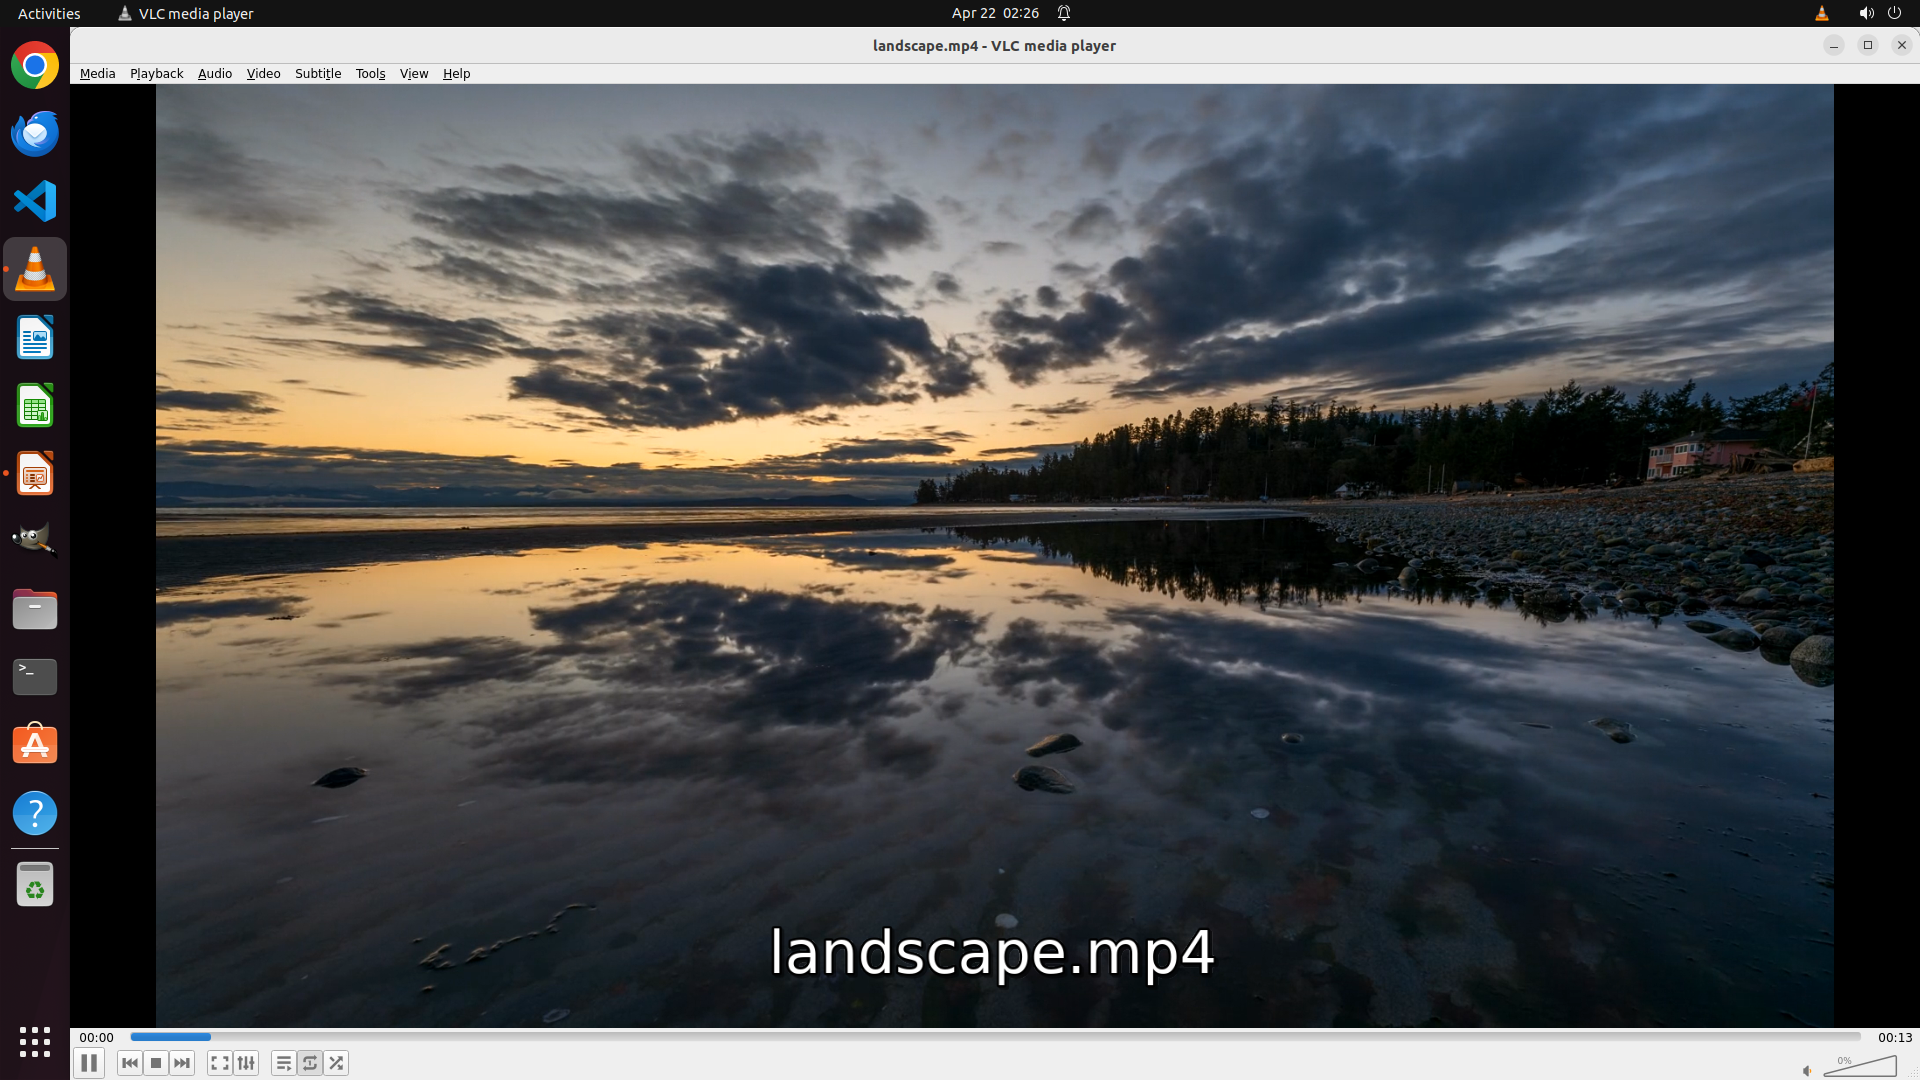Toggle the playlist view

[x=284, y=1063]
